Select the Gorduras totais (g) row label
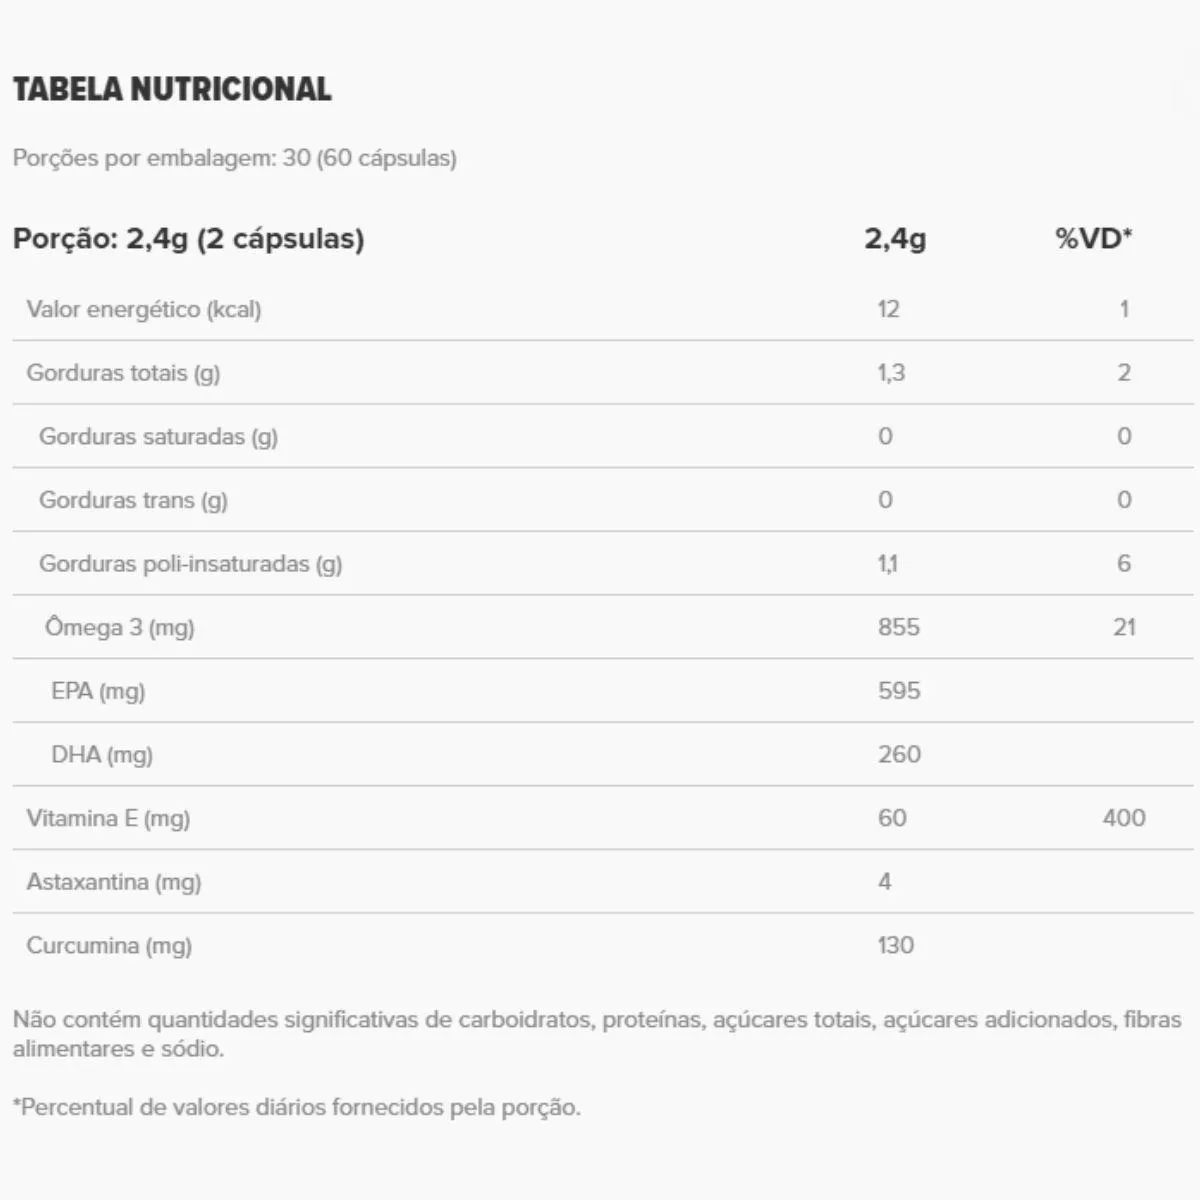 pyautogui.click(x=123, y=373)
